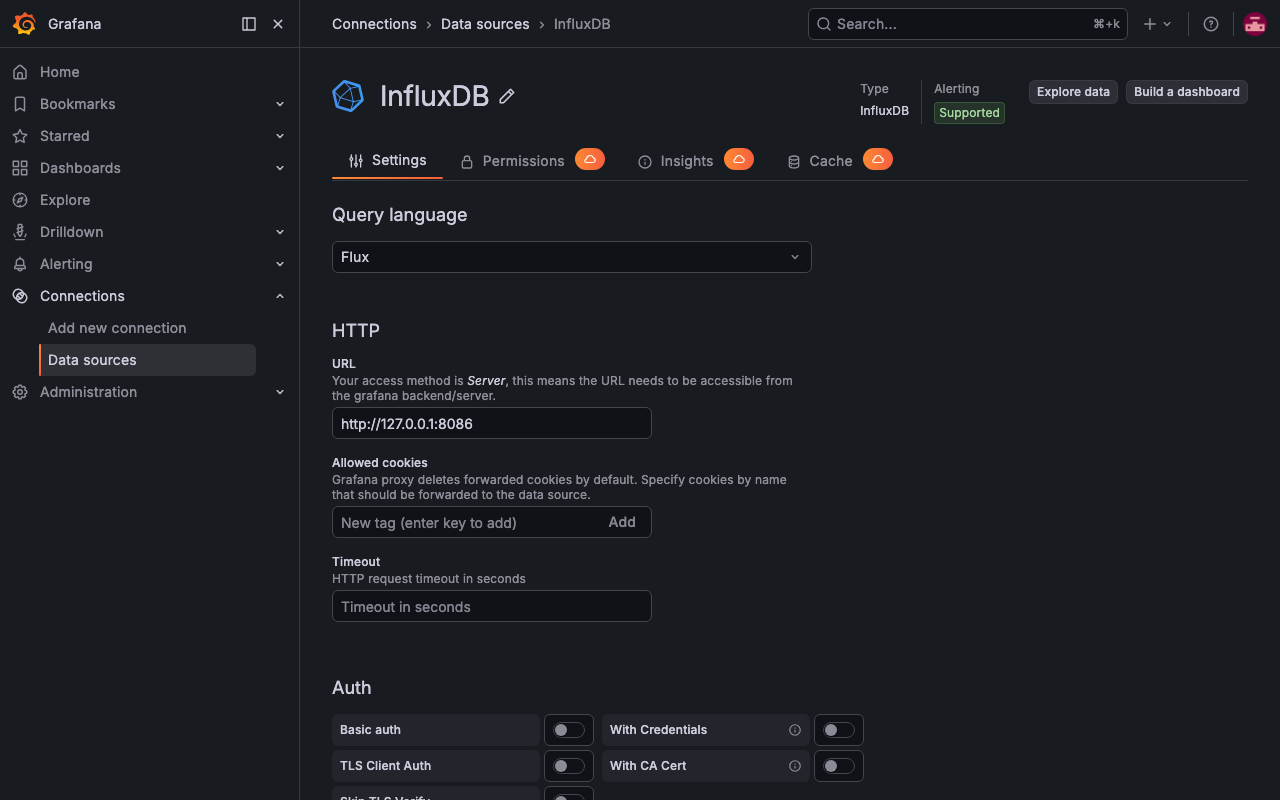This screenshot has height=800, width=1280.
Task: Click the Alerting bell icon
Action: tap(20, 264)
